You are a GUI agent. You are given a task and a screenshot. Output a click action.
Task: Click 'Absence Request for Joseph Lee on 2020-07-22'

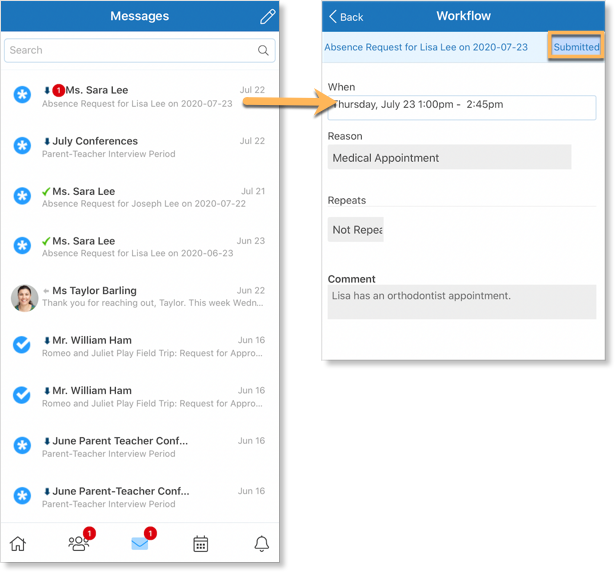[x=144, y=204]
